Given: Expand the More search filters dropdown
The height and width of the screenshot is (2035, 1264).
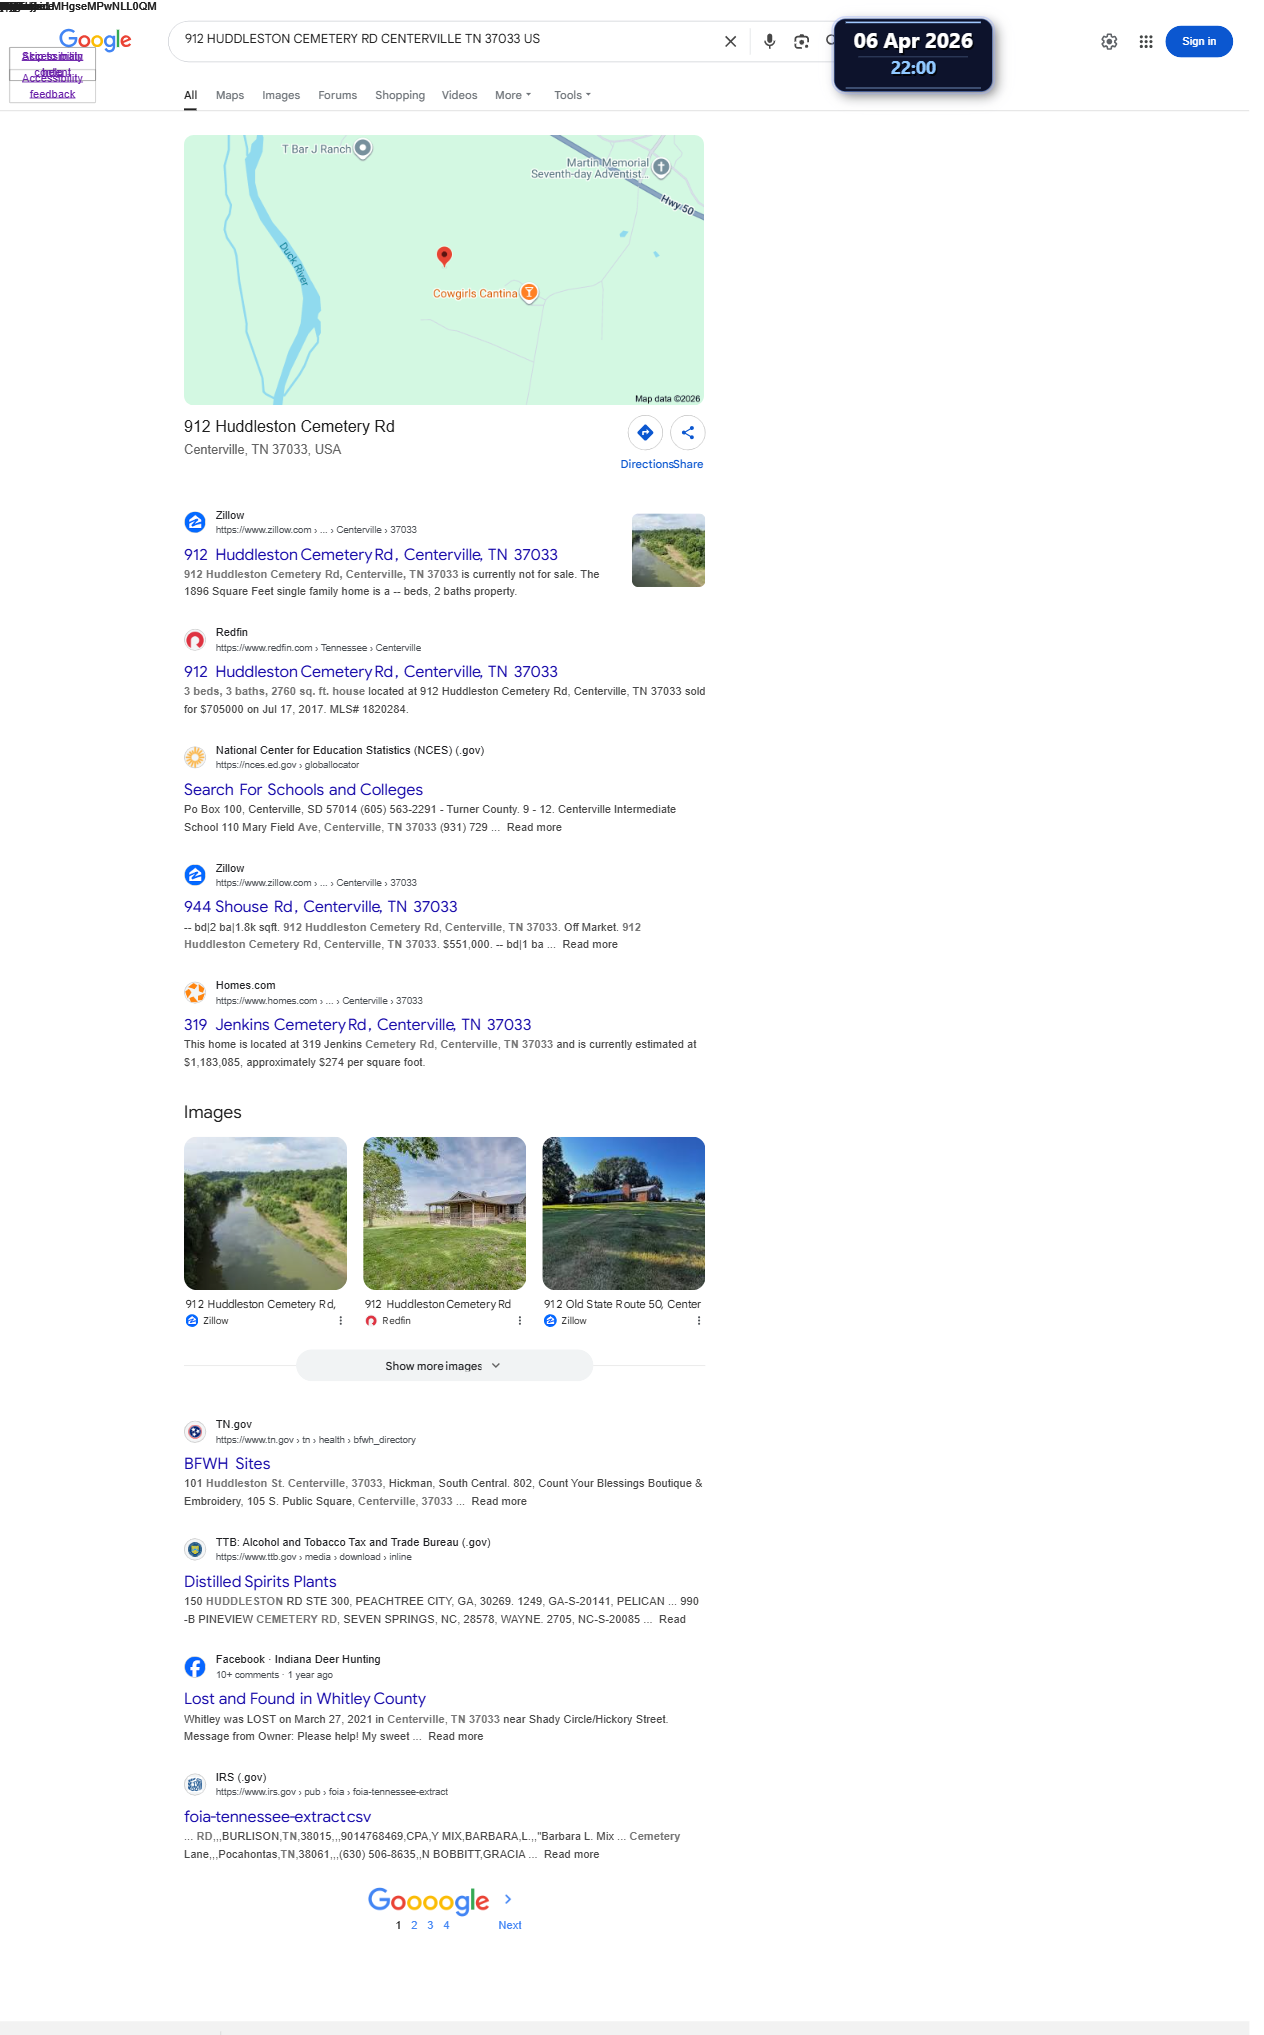Looking at the screenshot, I should pos(513,95).
